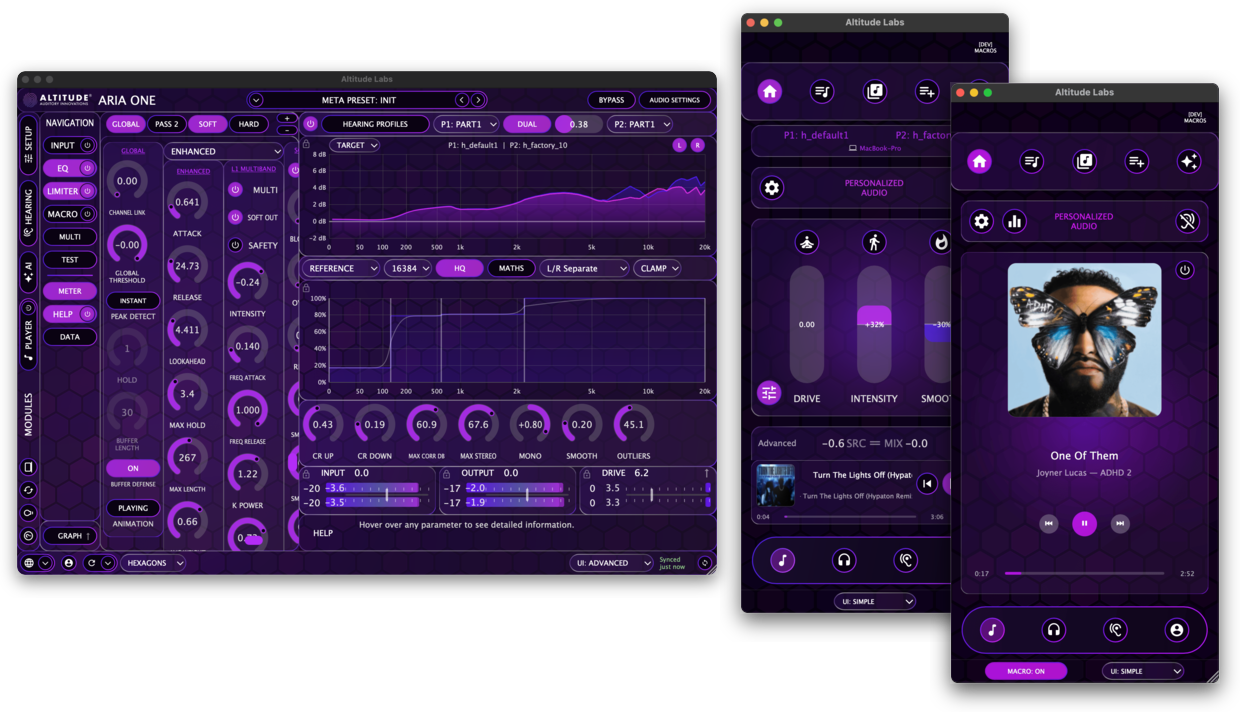Select PASS 2 tab

click(166, 124)
